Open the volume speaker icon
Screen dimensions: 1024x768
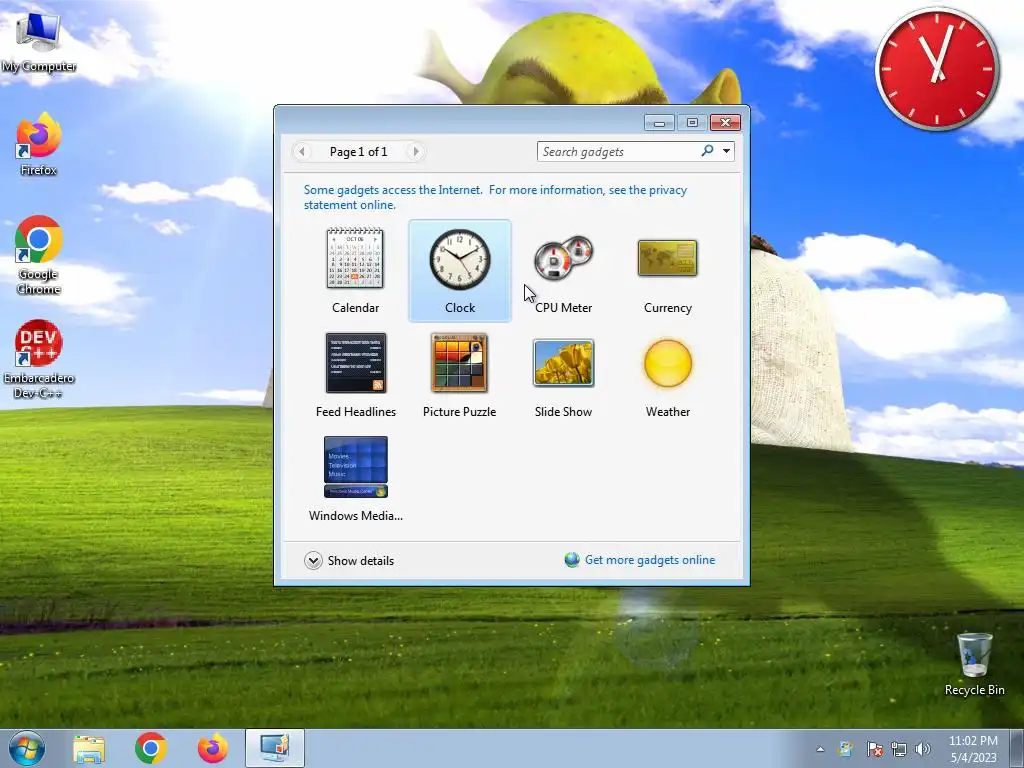pyautogui.click(x=923, y=749)
